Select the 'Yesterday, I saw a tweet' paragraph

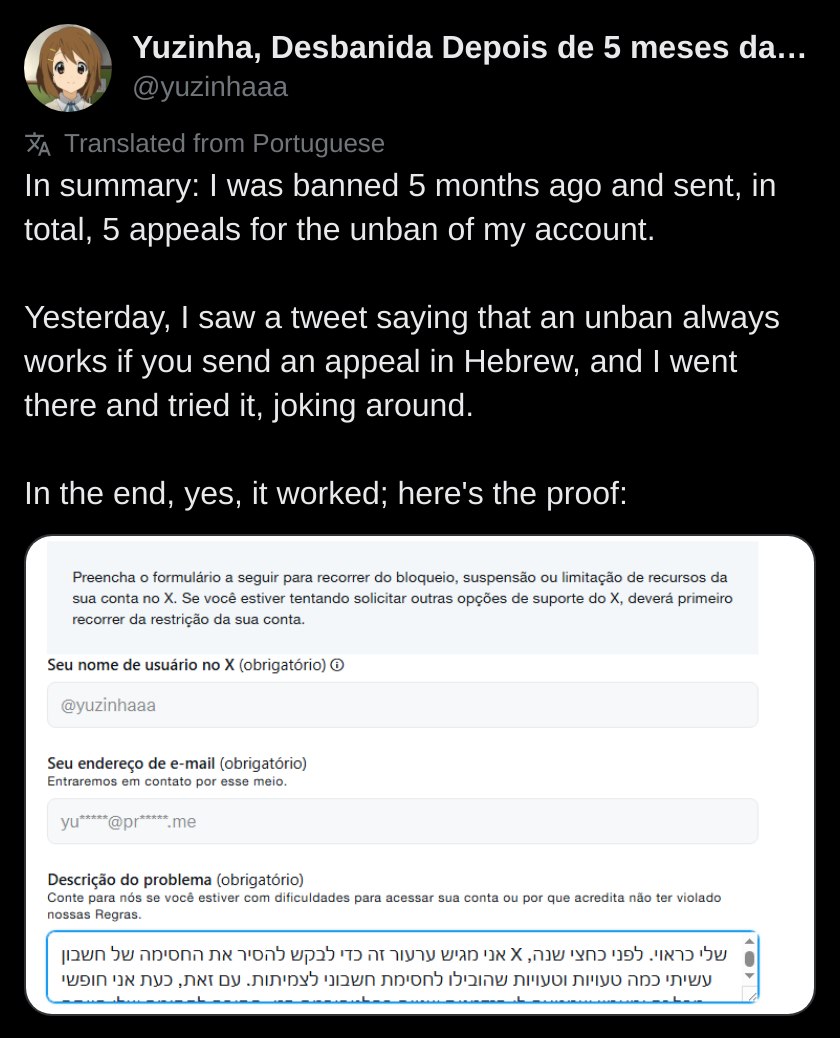point(402,361)
